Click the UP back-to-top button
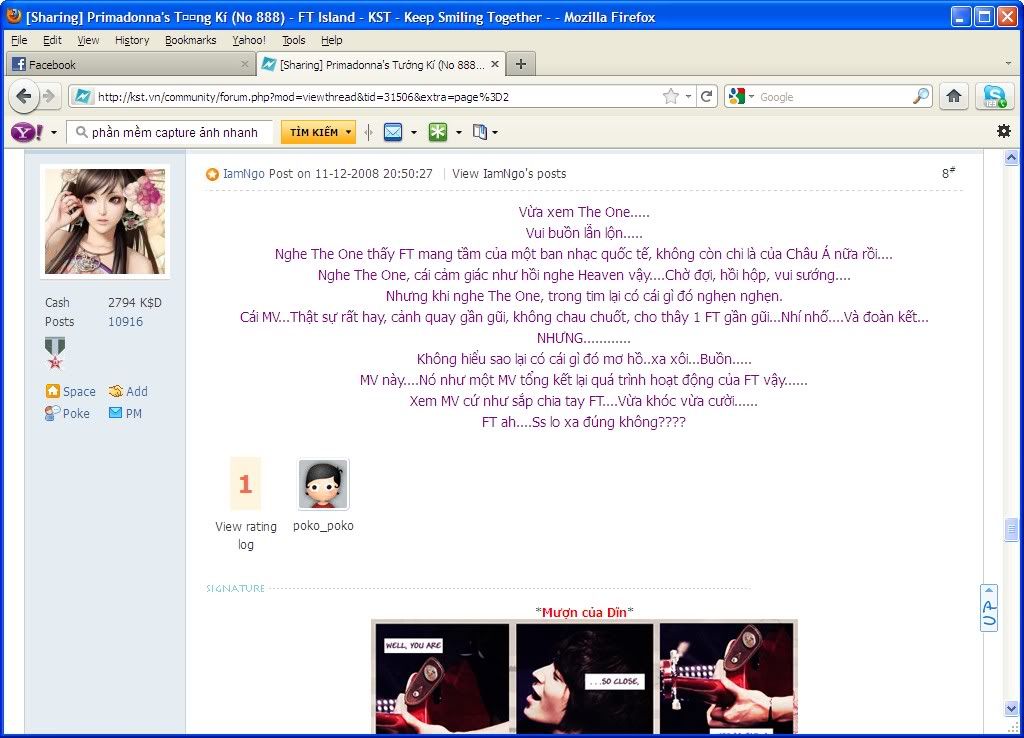Image resolution: width=1024 pixels, height=738 pixels. click(989, 608)
